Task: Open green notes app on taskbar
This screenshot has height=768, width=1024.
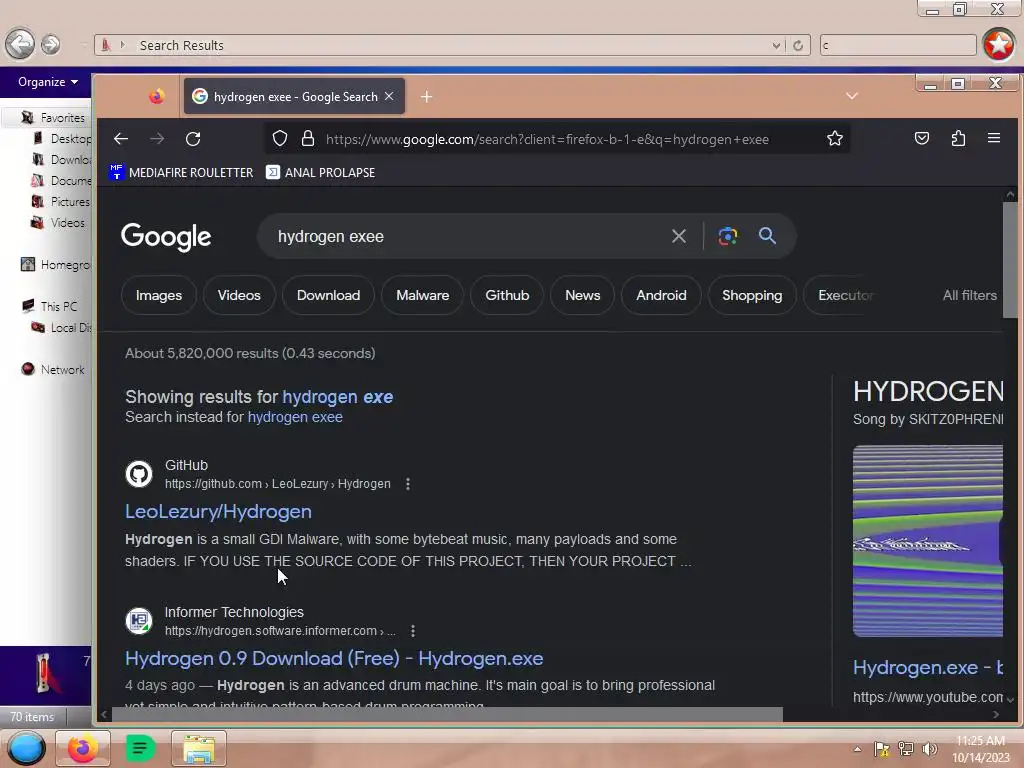Action: (x=140, y=748)
